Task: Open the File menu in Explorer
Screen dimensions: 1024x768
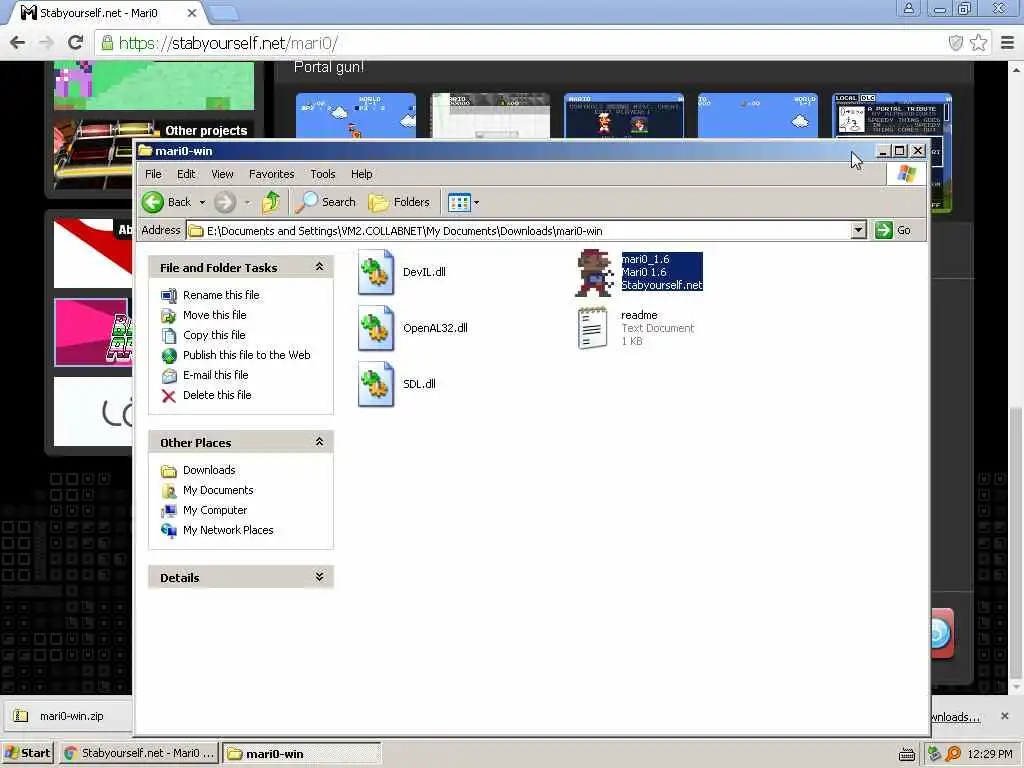Action: coord(153,174)
